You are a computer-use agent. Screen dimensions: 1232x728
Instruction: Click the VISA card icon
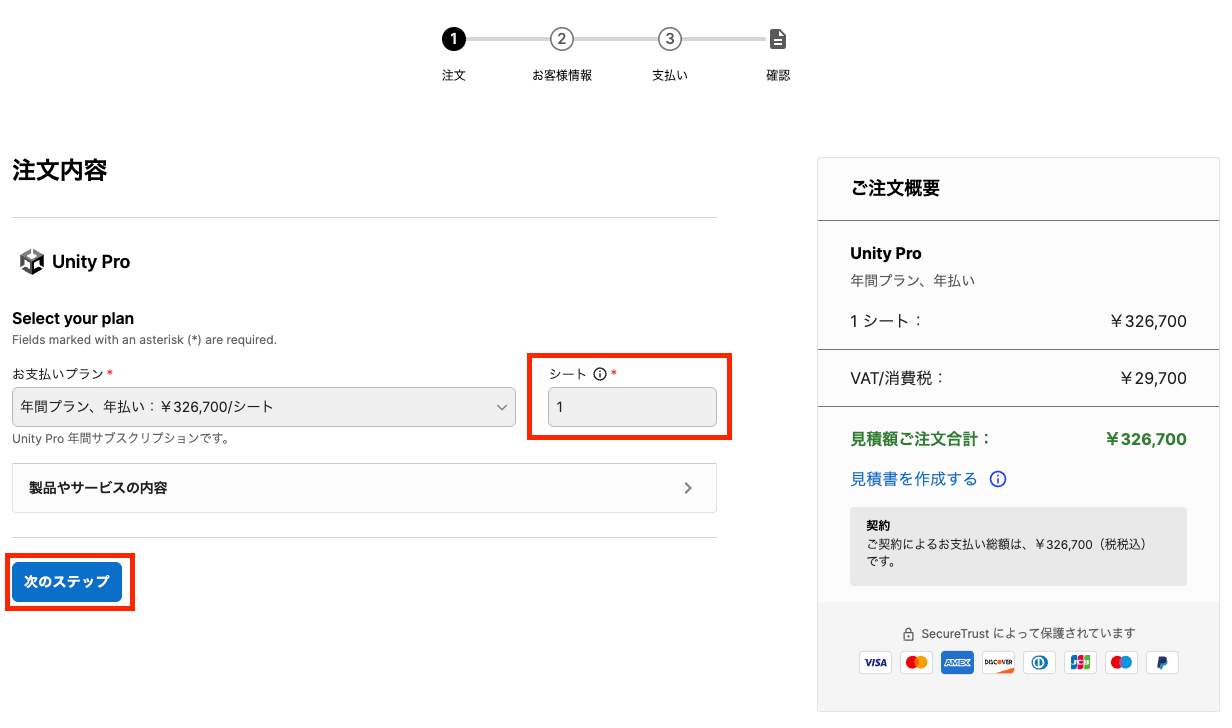[x=875, y=662]
